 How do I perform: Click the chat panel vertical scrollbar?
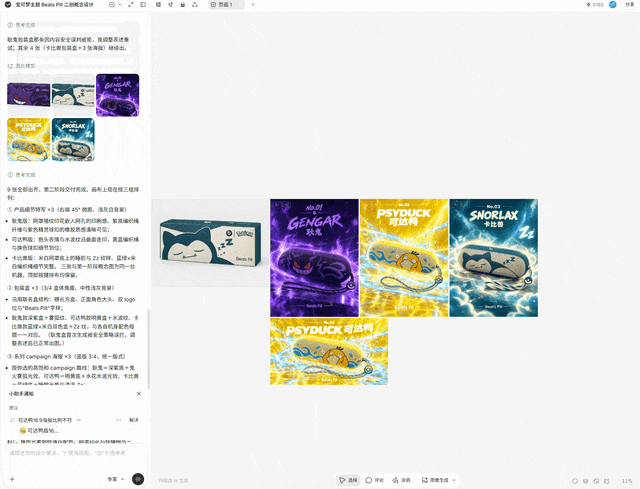tap(149, 349)
